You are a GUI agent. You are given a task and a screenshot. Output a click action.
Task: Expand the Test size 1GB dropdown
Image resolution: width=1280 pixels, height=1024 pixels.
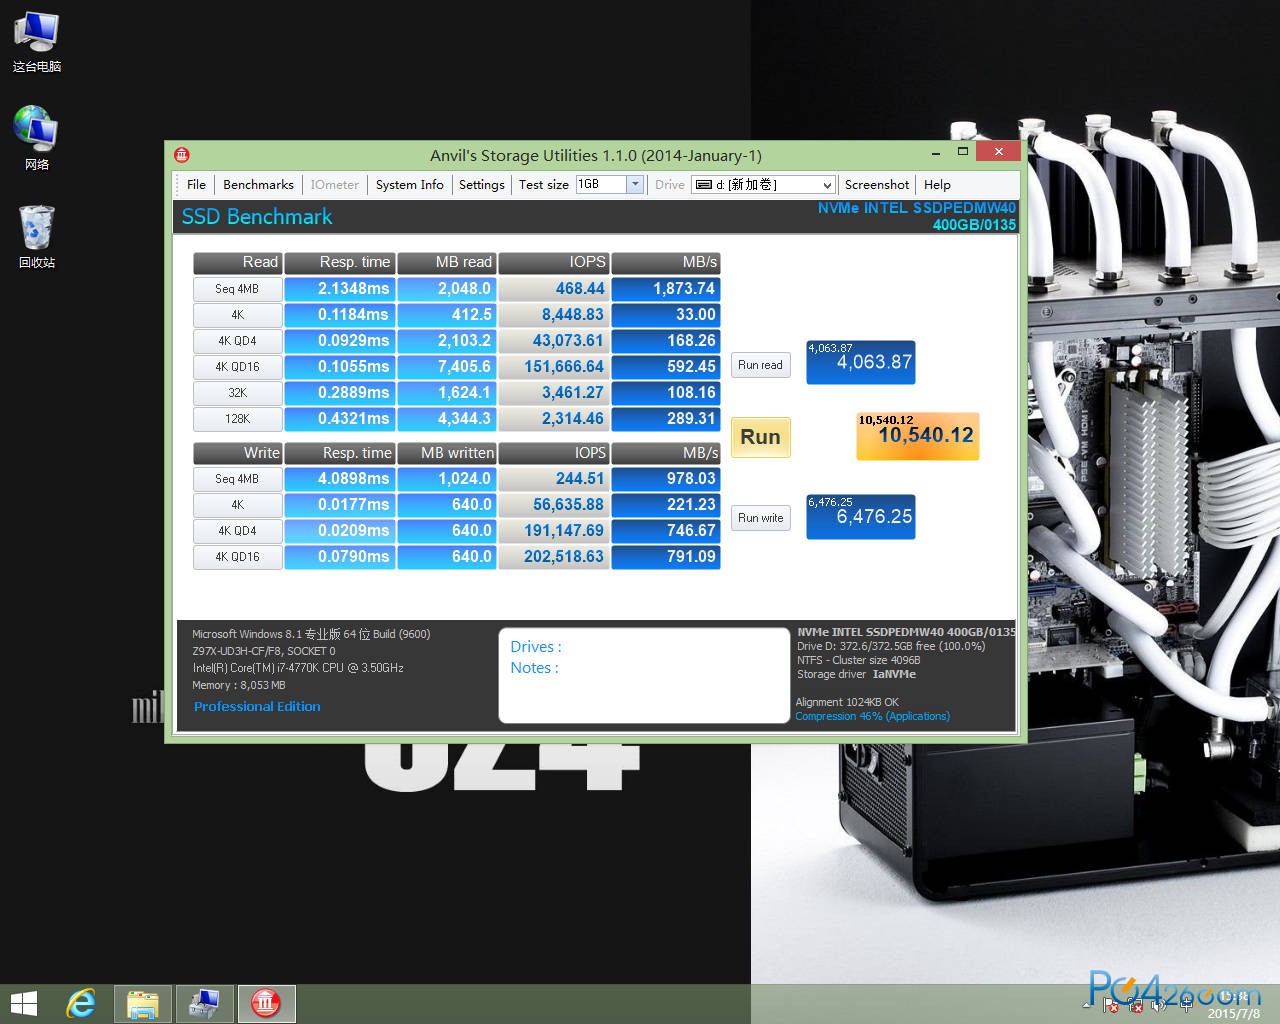point(634,184)
